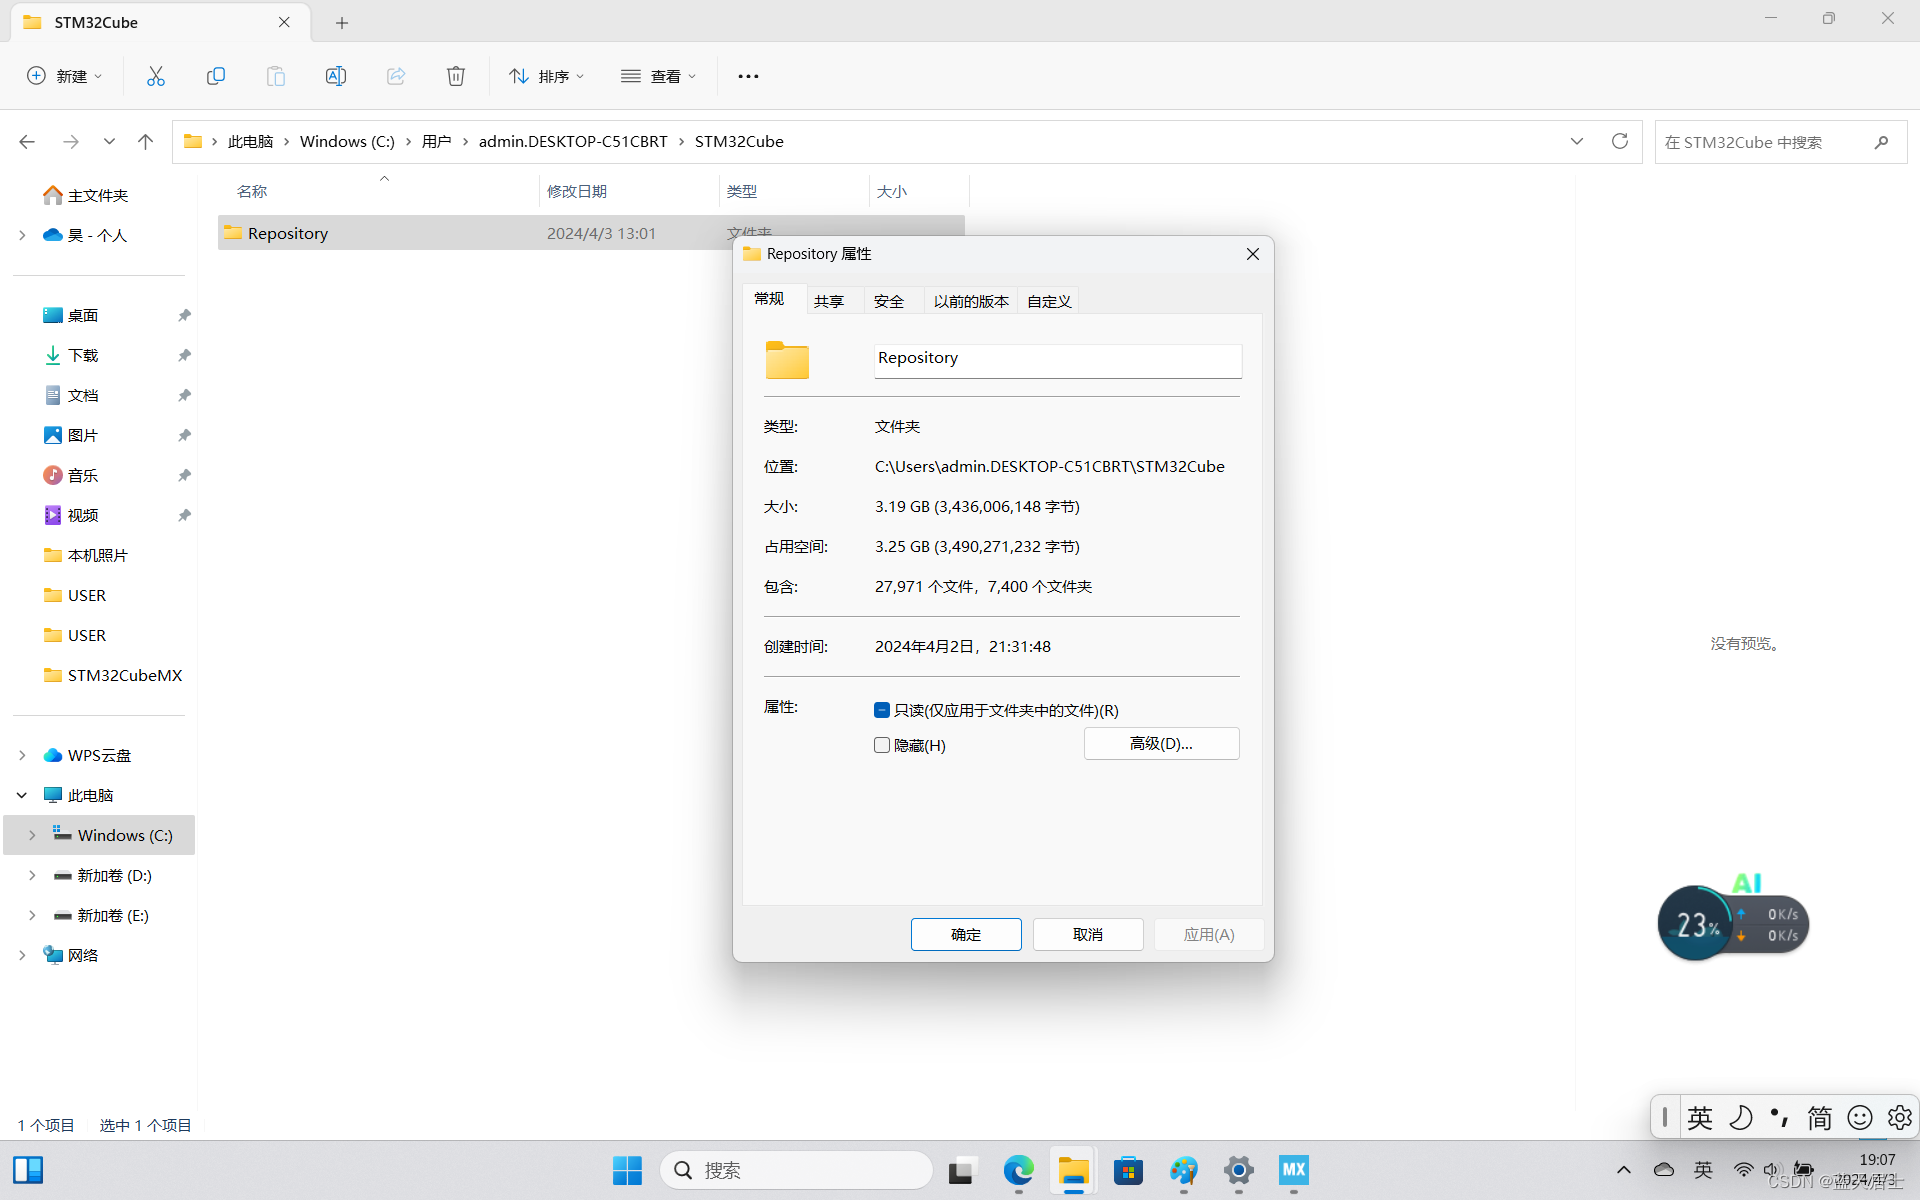Switch to the Sharing (共享) tab

(828, 301)
